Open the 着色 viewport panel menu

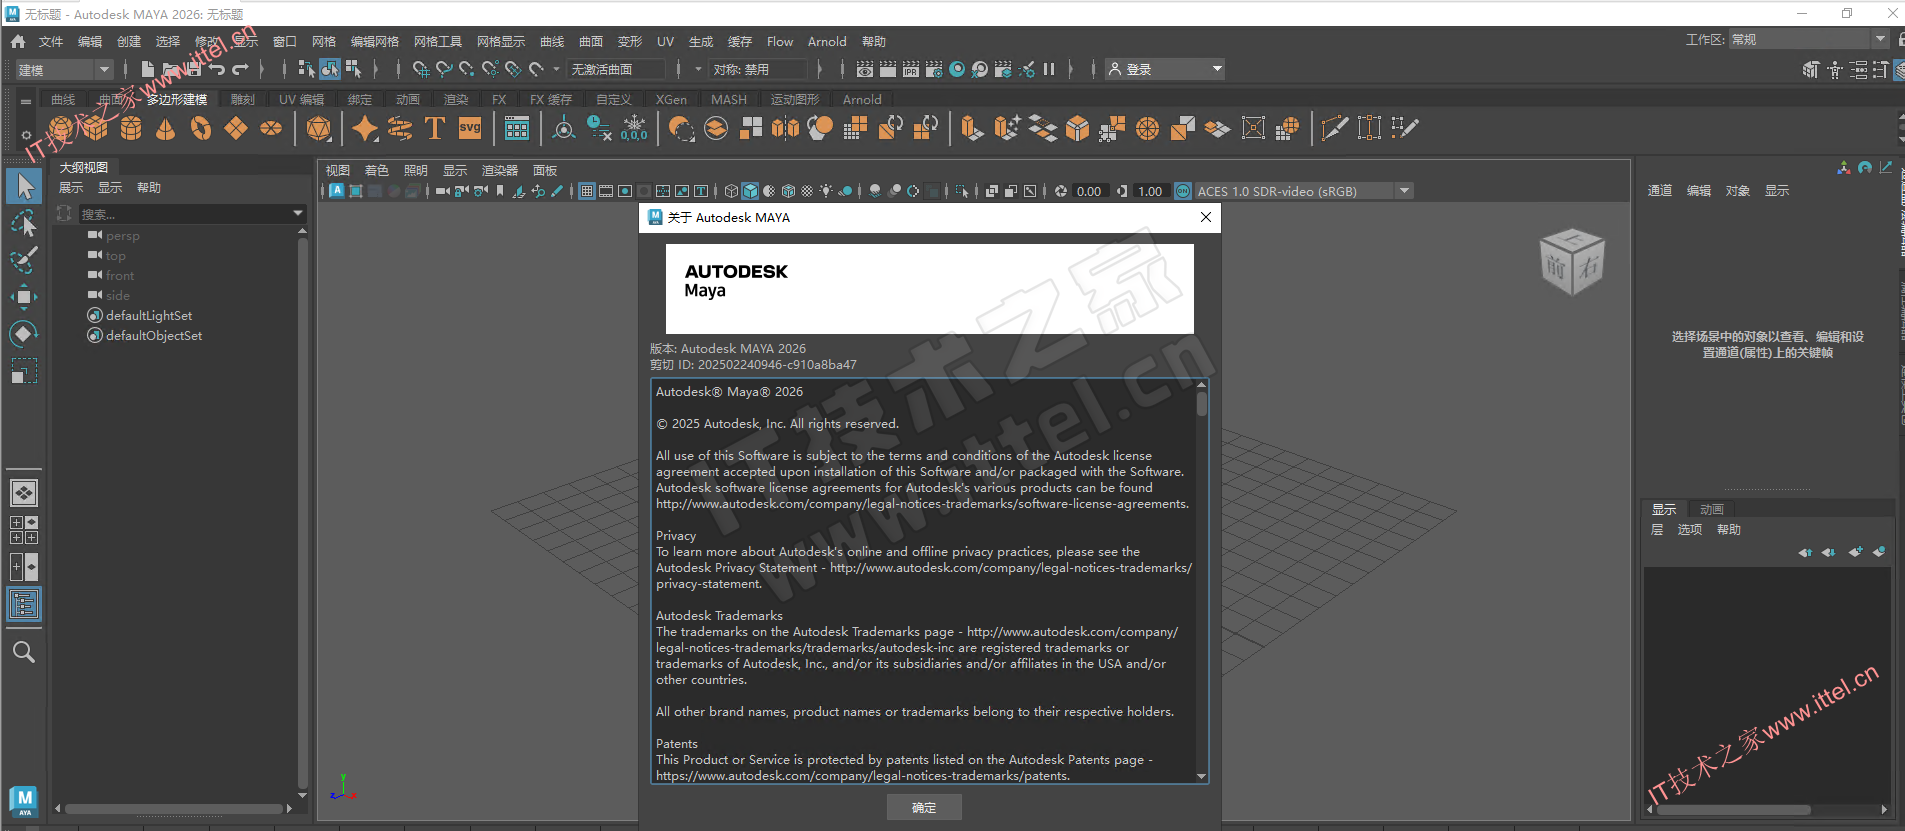point(377,170)
